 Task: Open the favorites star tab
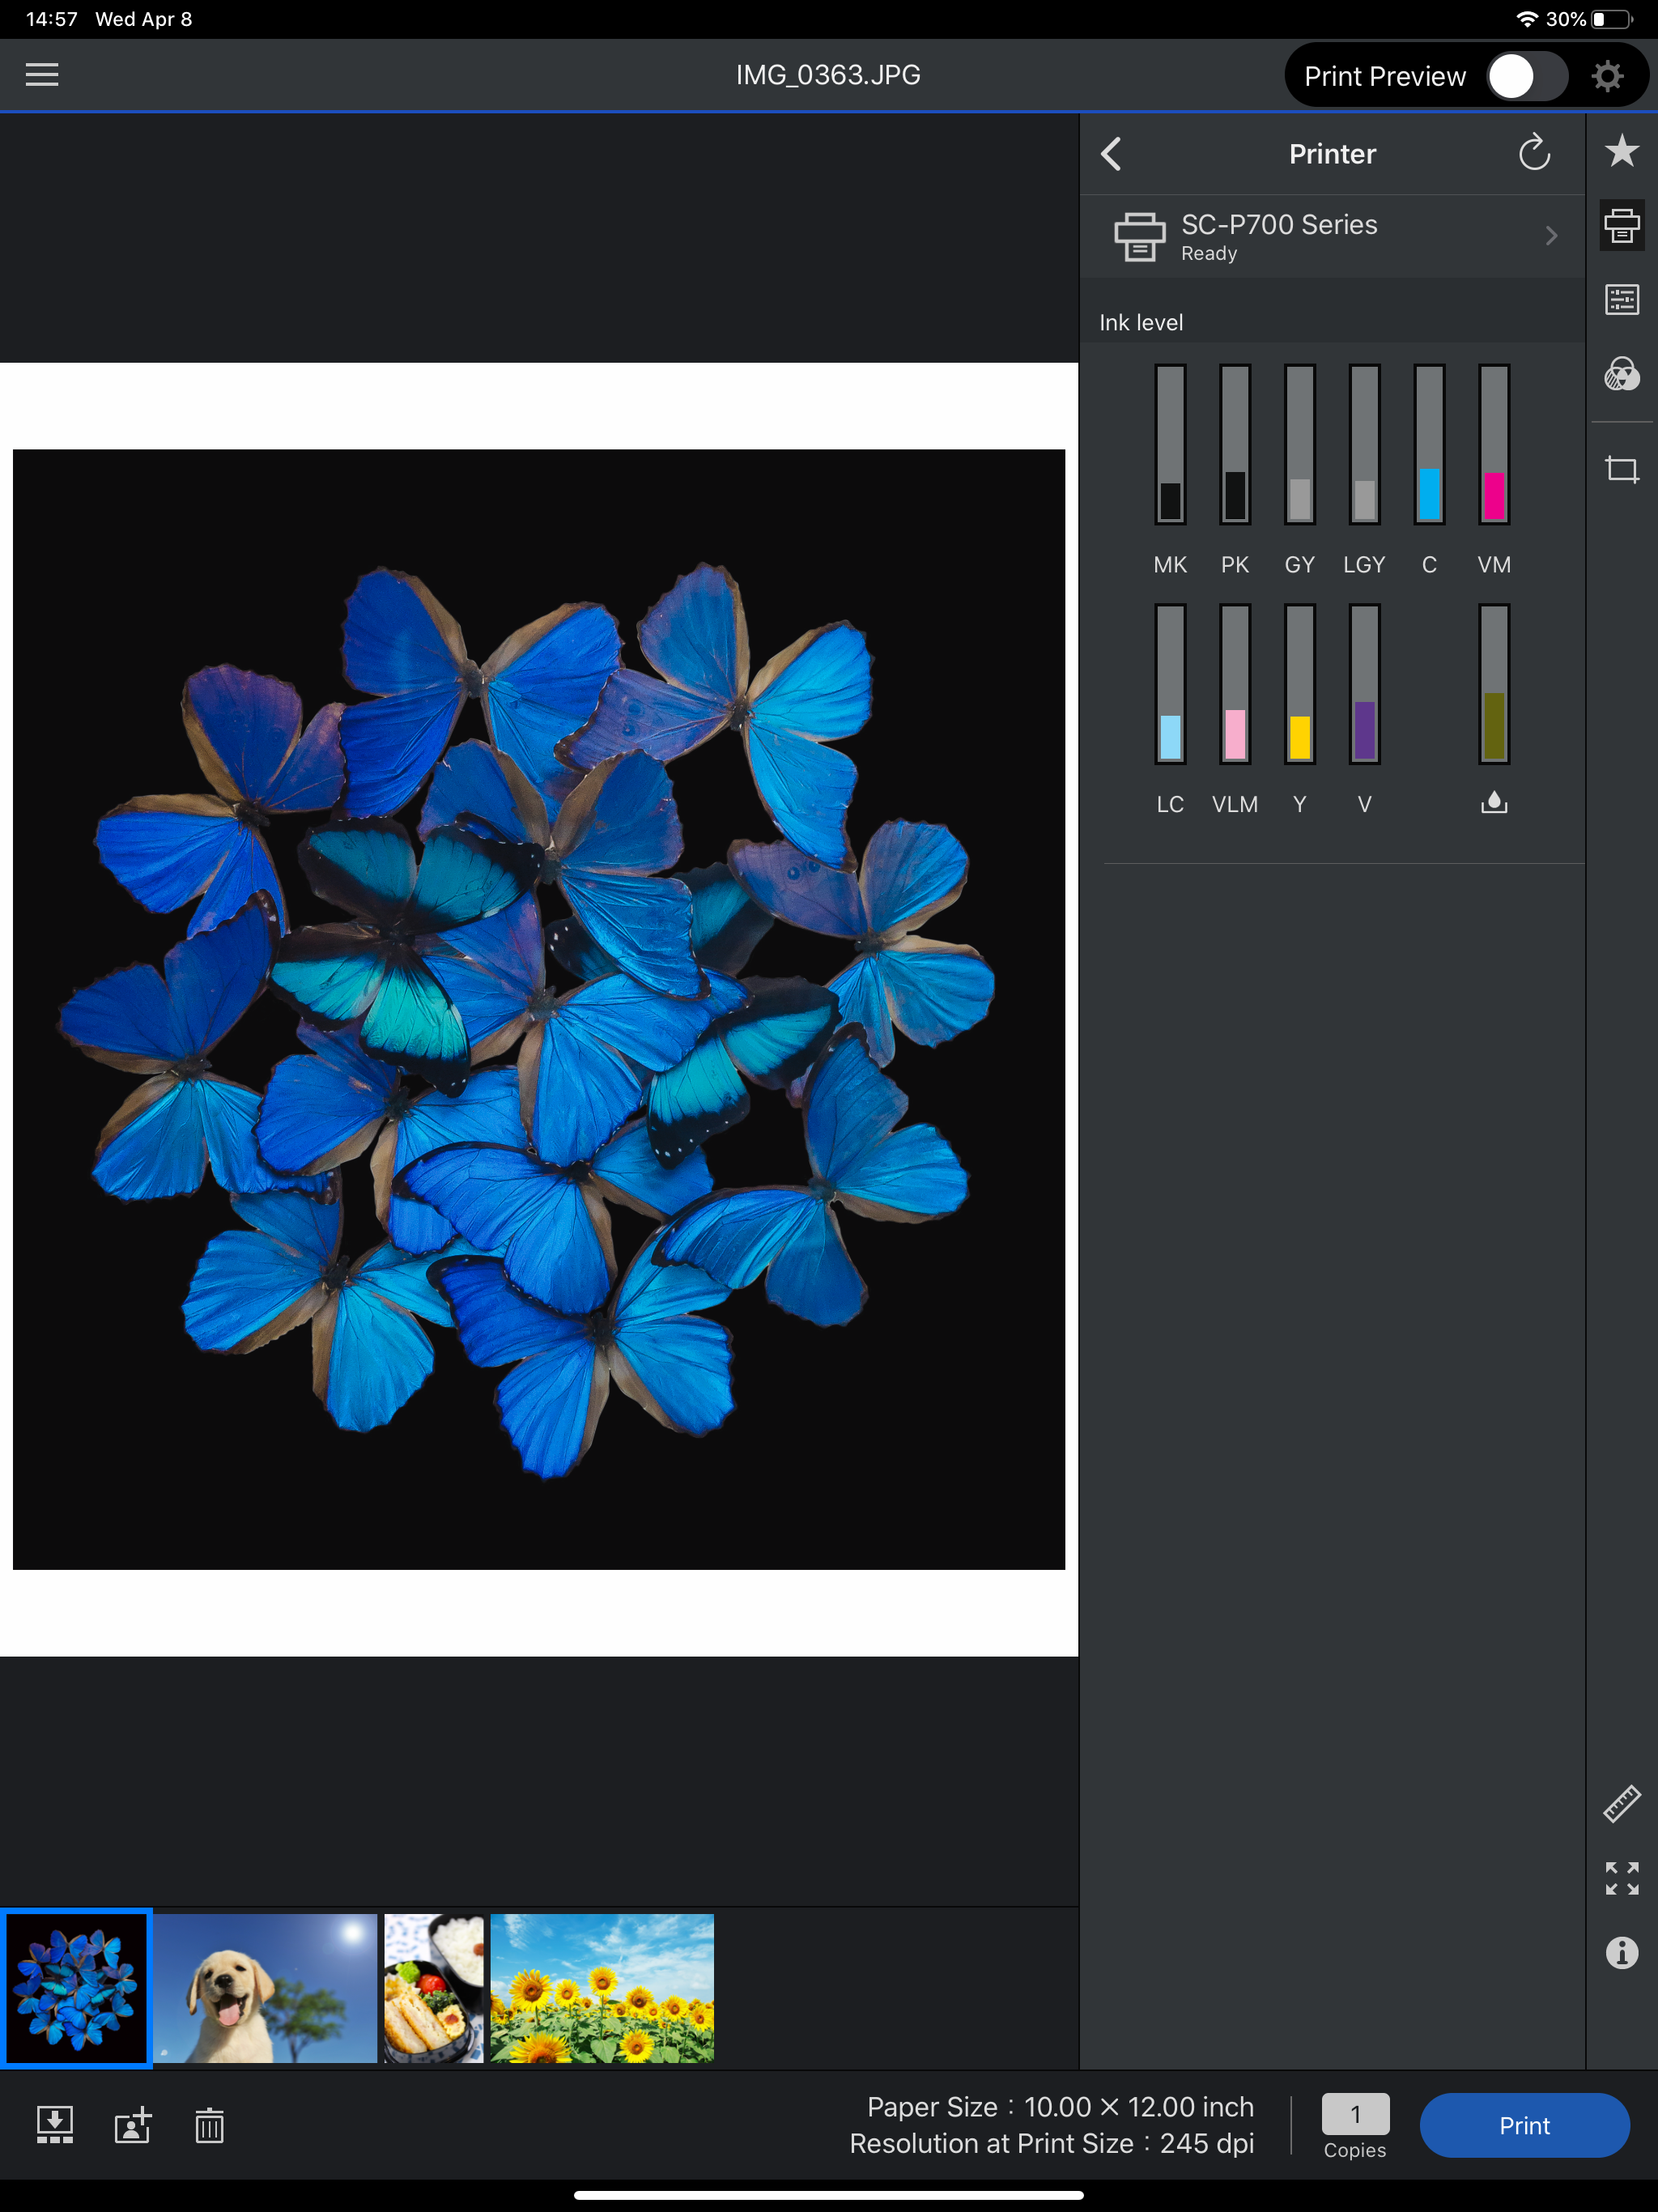click(1621, 151)
